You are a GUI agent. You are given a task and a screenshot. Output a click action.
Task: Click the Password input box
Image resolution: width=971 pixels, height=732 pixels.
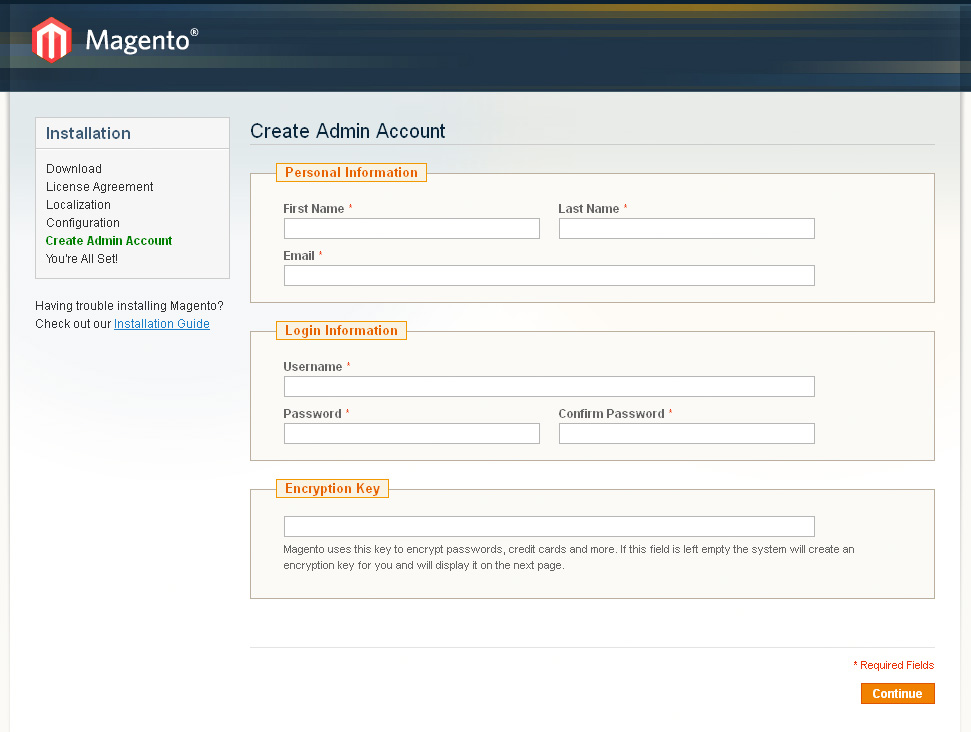coord(412,434)
